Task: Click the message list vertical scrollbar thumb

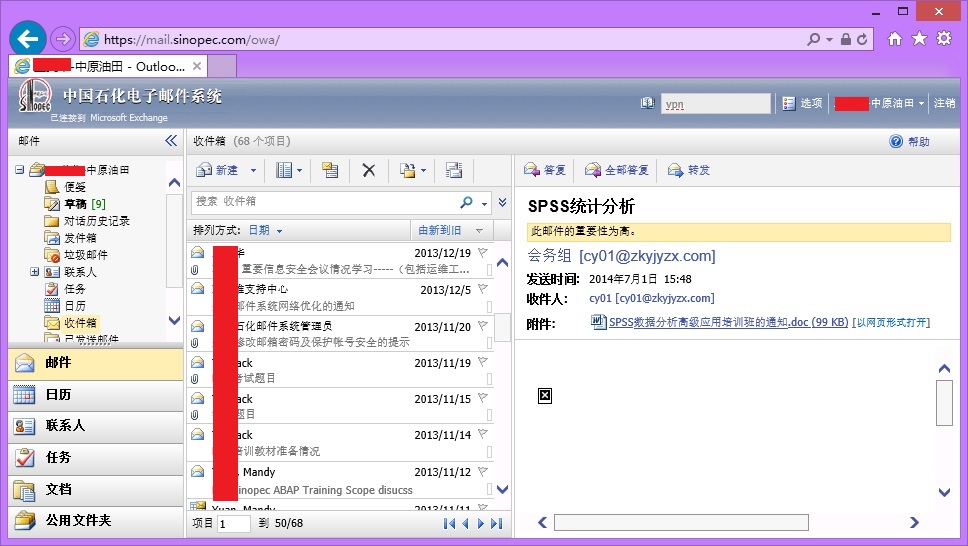Action: (503, 327)
